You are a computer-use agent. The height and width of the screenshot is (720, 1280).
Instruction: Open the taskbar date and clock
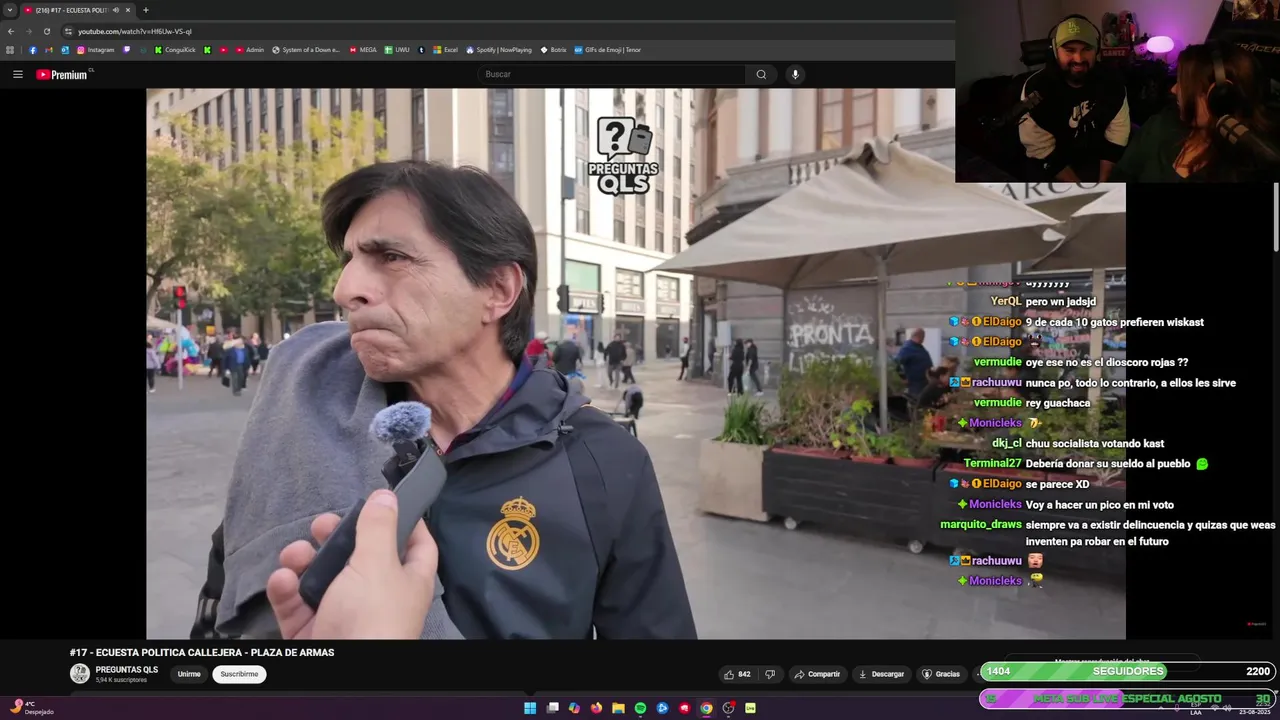click(1253, 708)
